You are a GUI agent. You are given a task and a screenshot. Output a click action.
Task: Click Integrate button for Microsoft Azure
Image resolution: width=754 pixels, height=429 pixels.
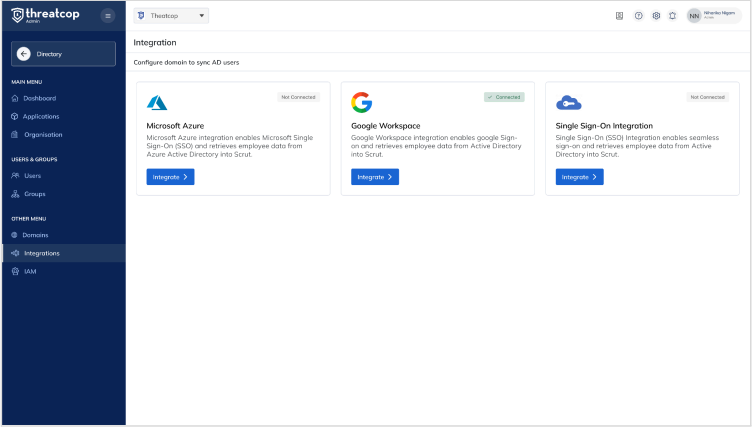click(170, 177)
